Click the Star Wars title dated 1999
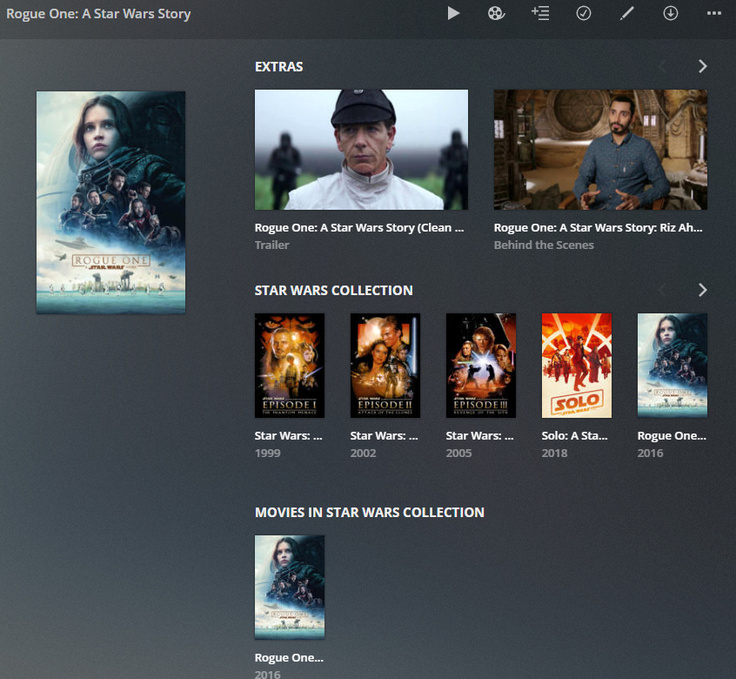736x679 pixels. [x=288, y=436]
